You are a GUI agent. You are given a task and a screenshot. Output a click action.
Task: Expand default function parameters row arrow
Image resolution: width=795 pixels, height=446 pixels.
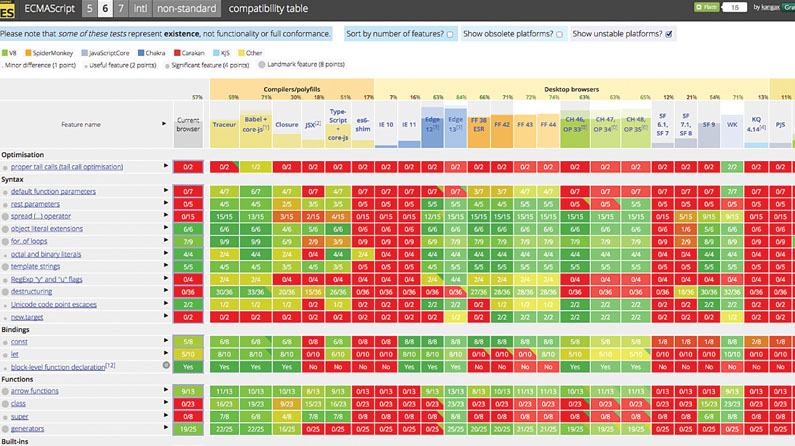(166, 191)
